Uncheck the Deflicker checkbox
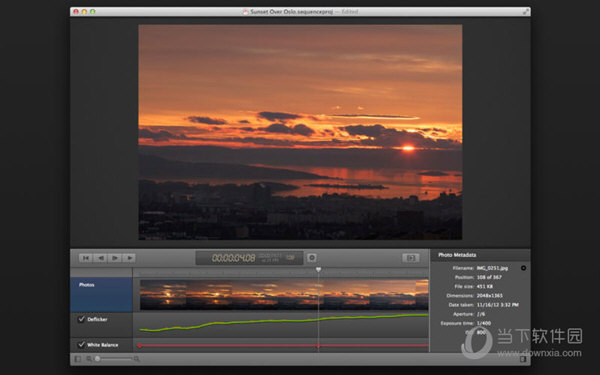The image size is (600, 375). [81, 319]
